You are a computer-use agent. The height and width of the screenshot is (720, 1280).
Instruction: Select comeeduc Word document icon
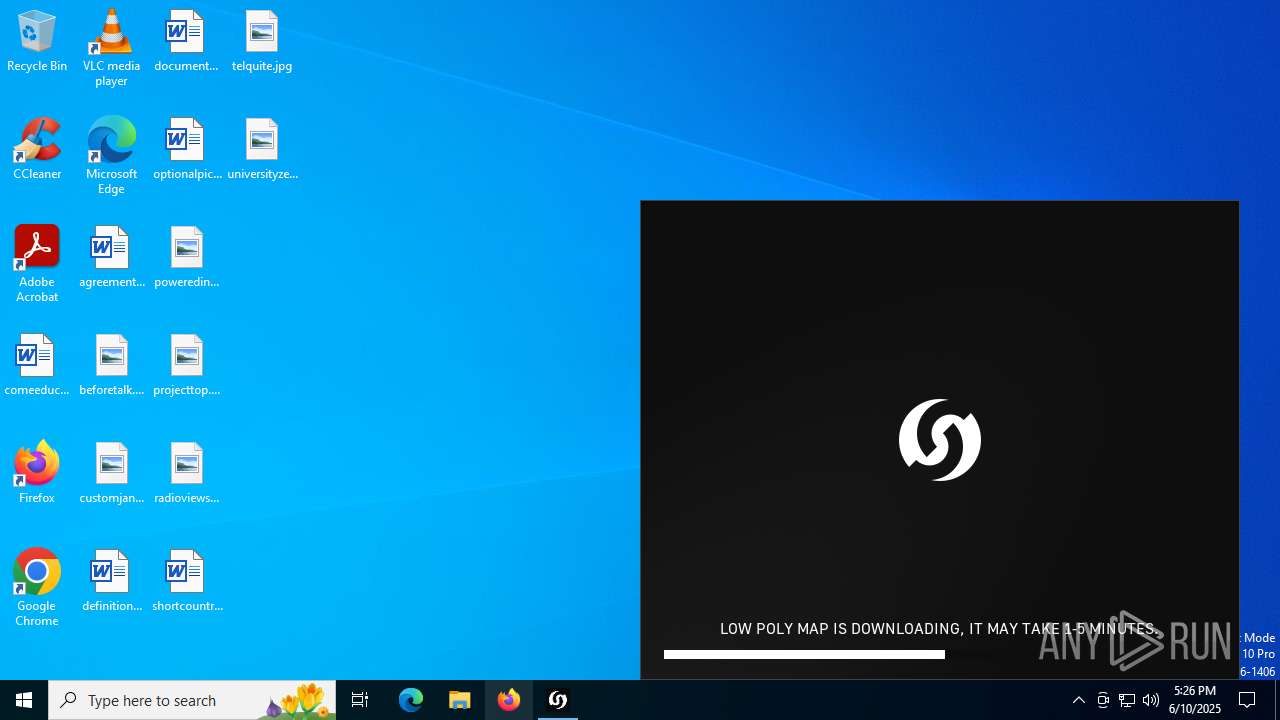(37, 366)
